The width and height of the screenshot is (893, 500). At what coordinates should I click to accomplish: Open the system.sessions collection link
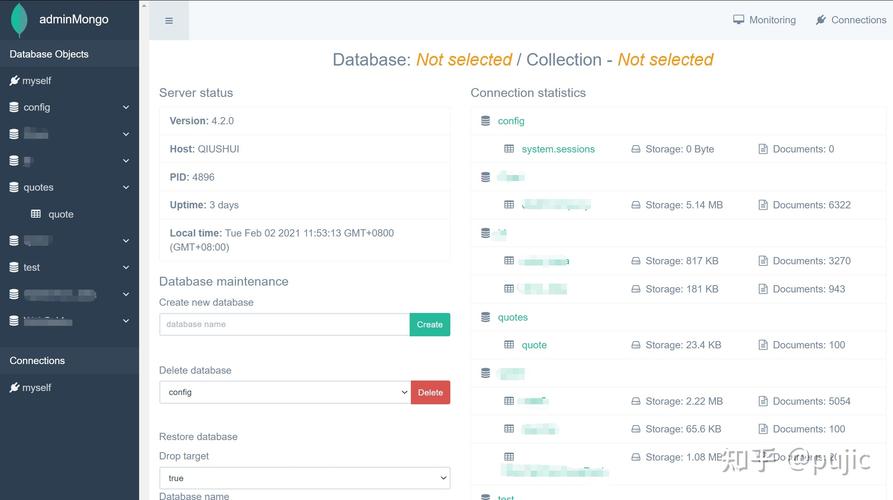(x=558, y=149)
